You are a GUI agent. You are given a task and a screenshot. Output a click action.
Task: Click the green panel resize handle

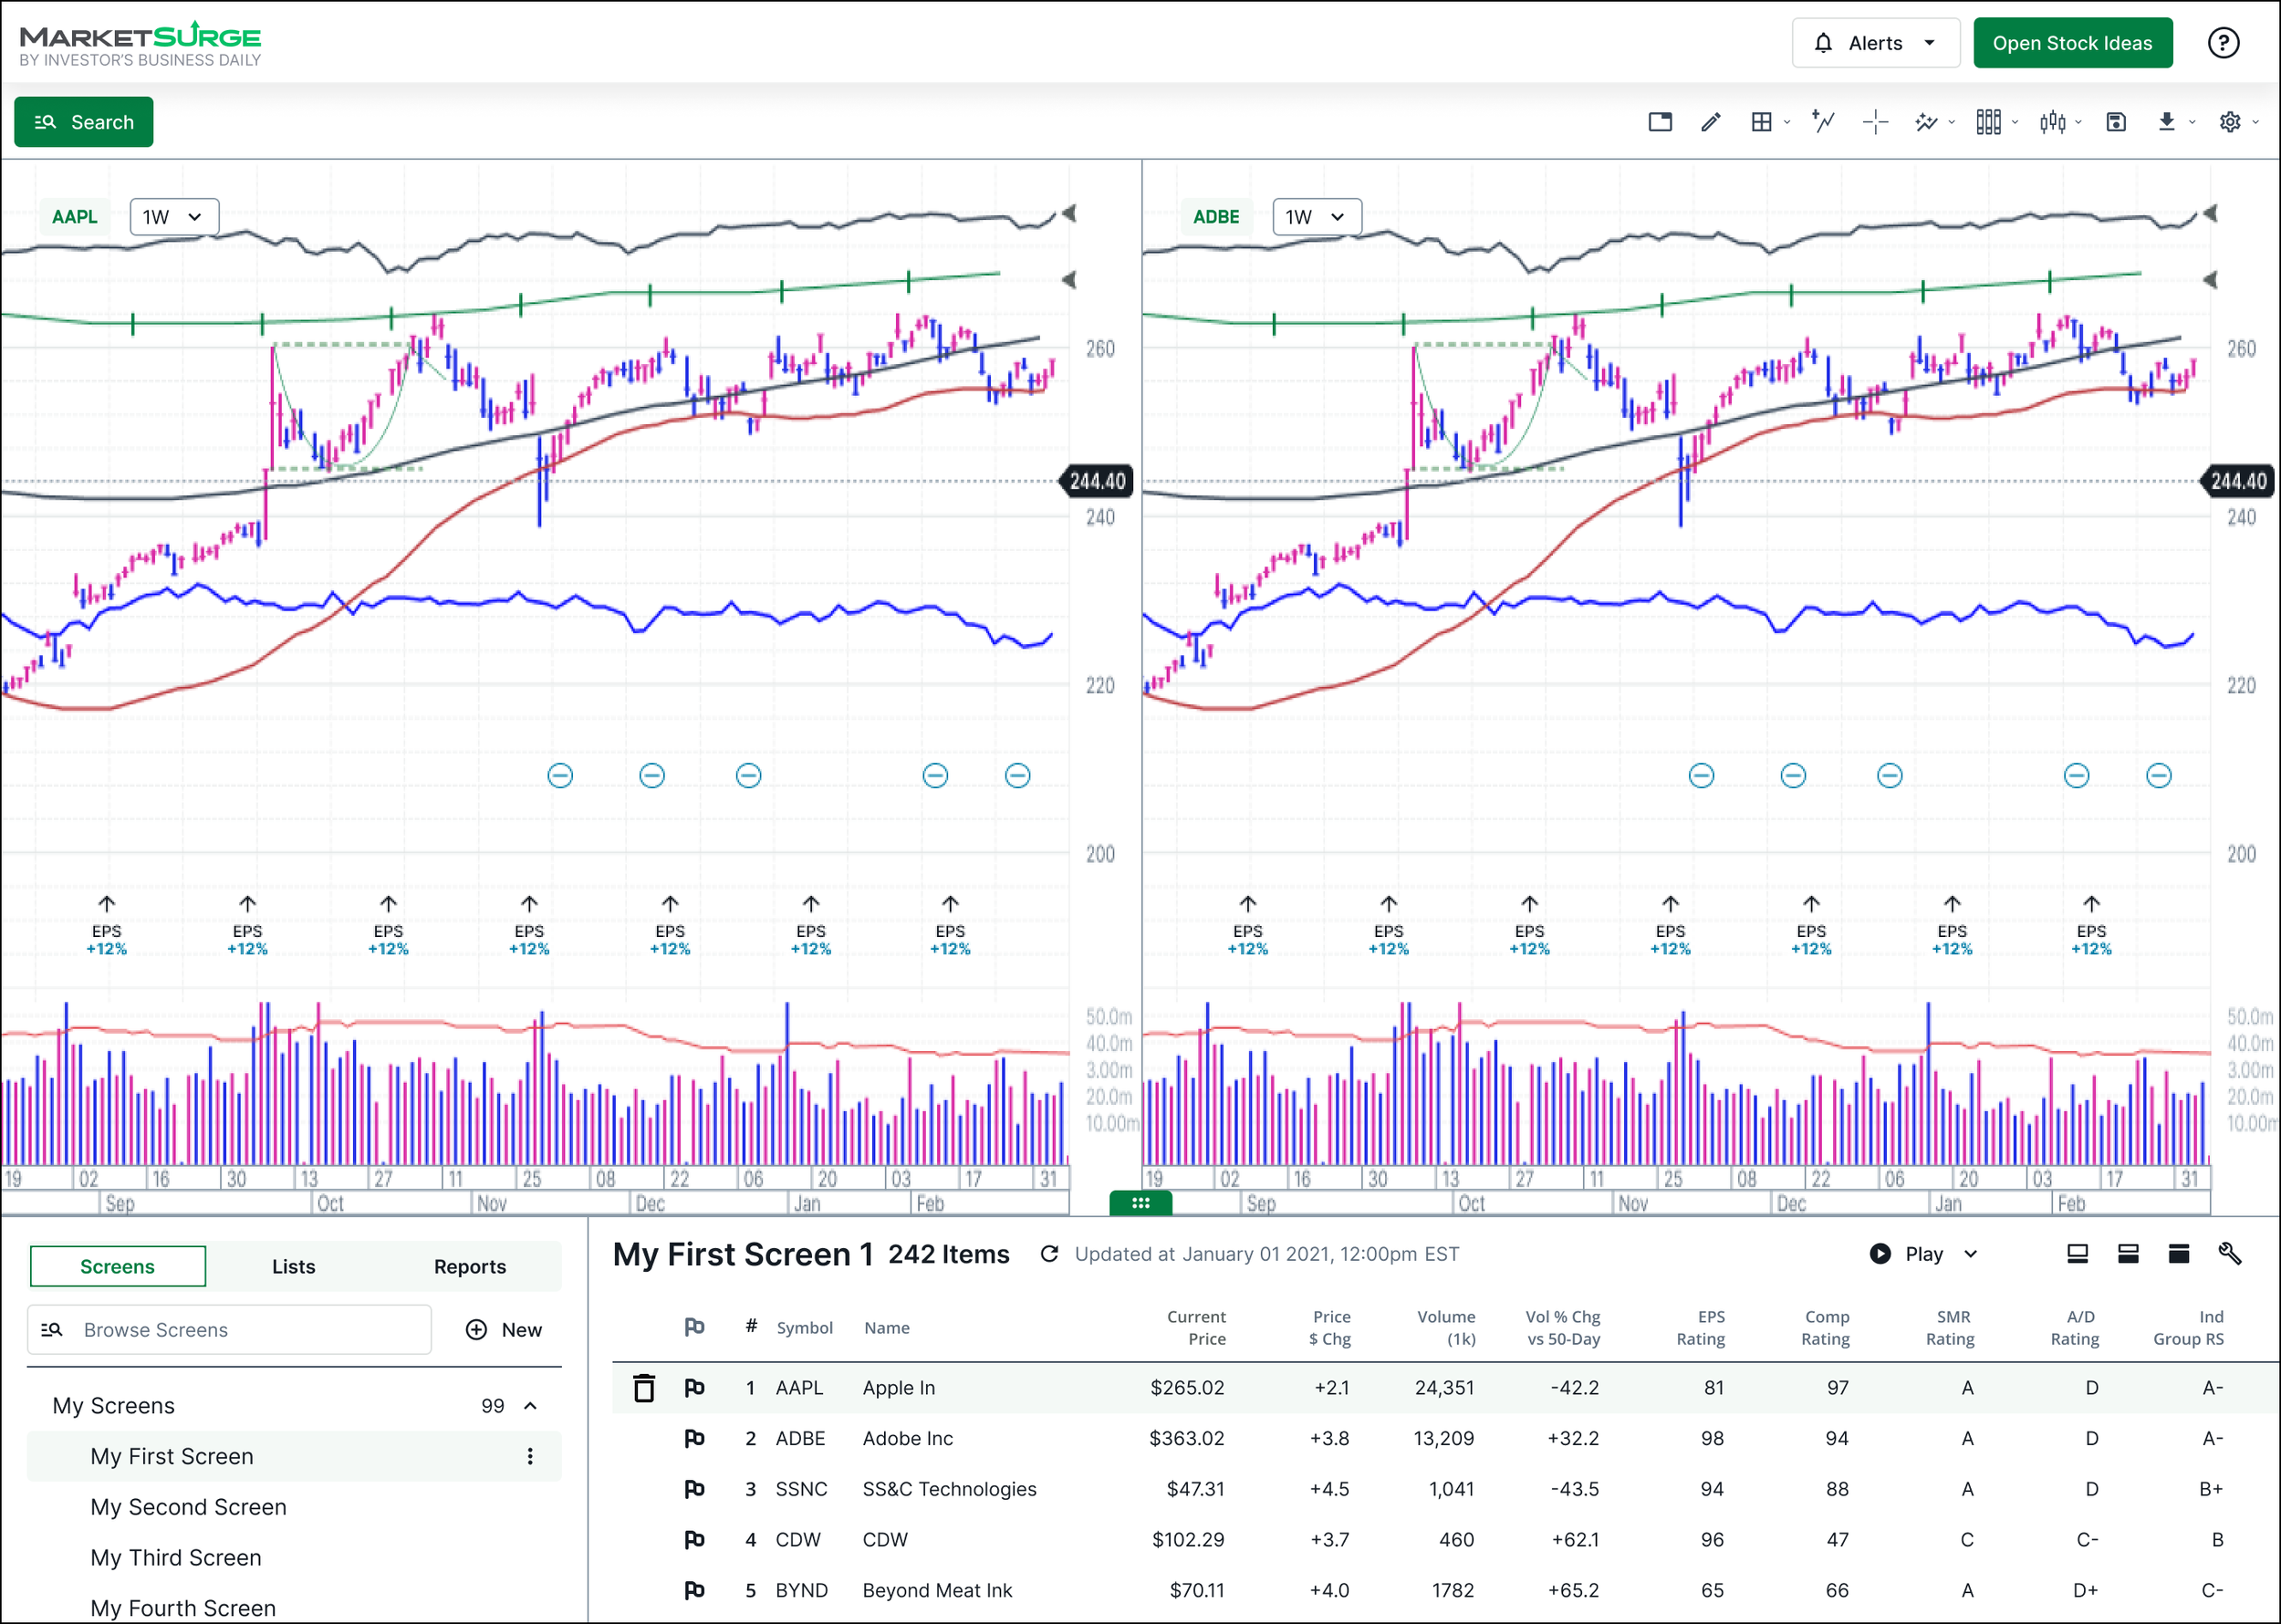click(x=1140, y=1203)
